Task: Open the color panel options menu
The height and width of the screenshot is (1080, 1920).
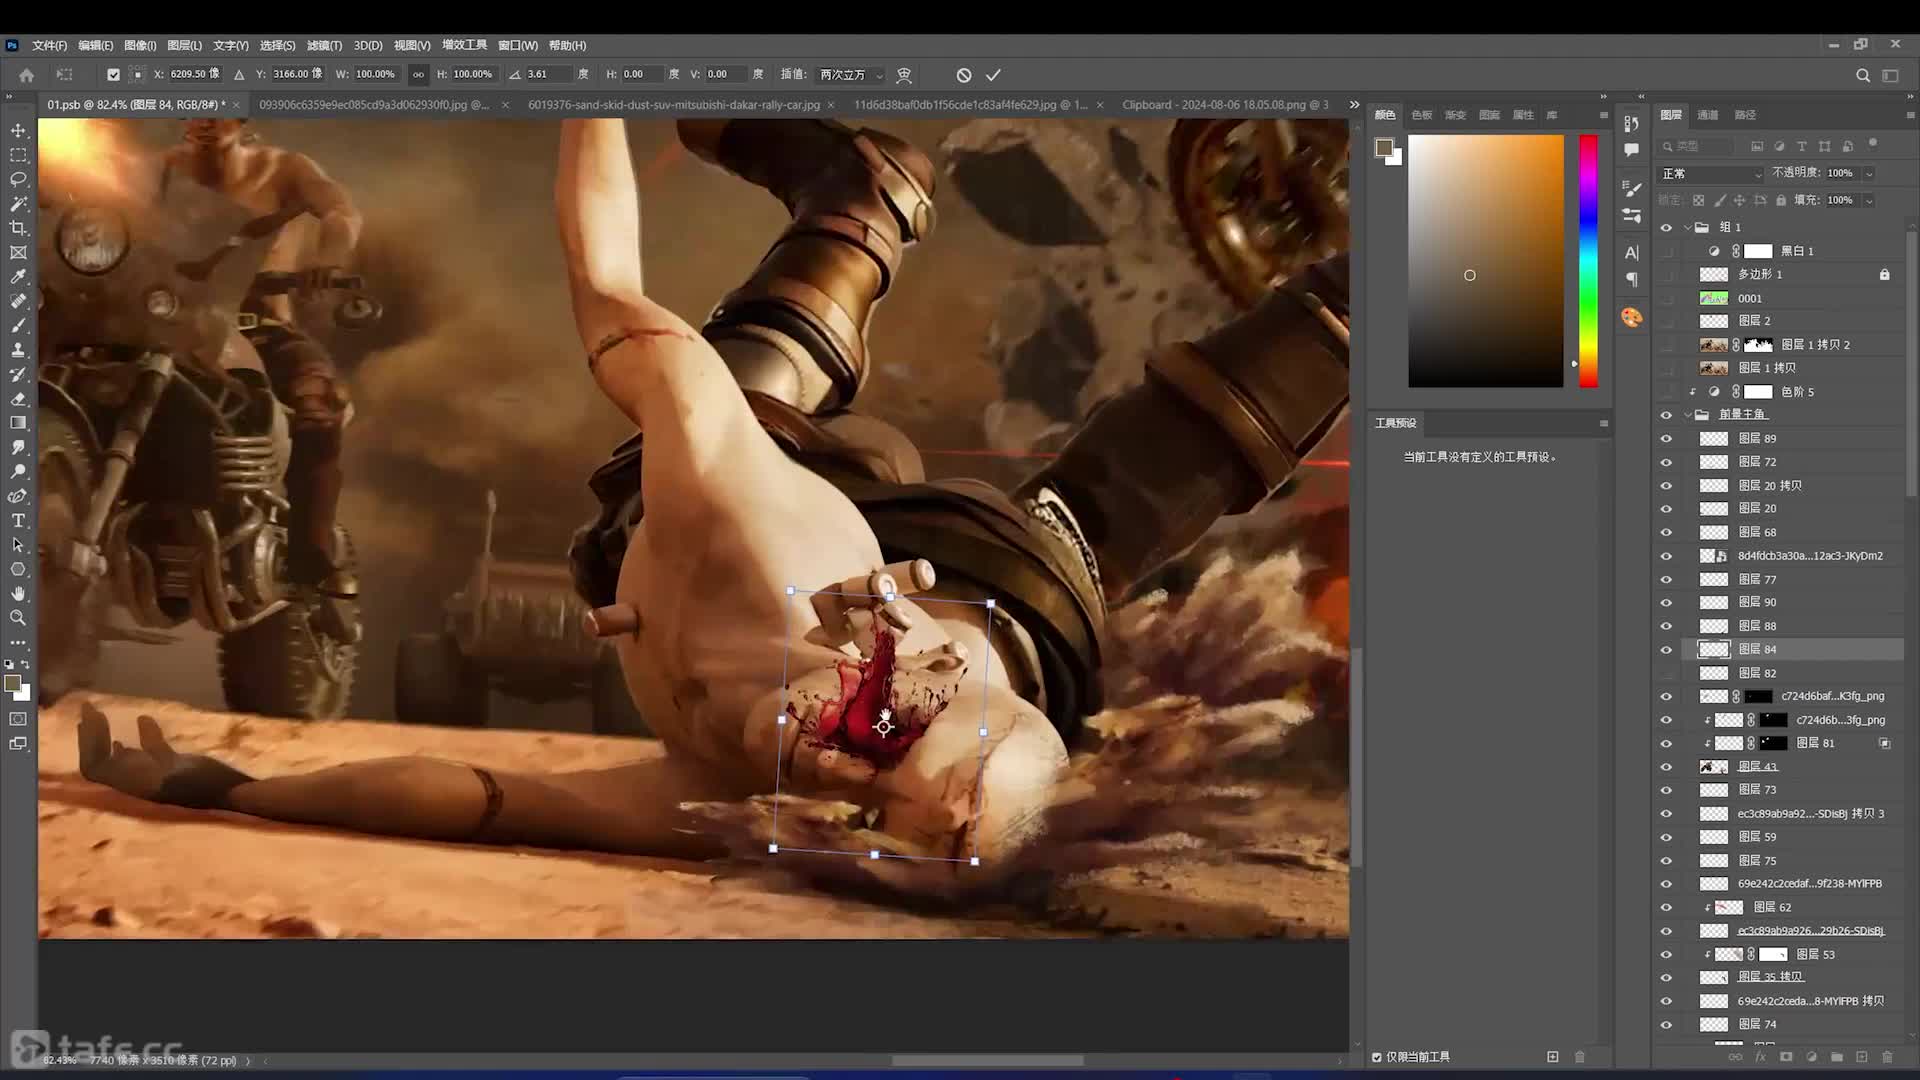Action: click(1604, 115)
